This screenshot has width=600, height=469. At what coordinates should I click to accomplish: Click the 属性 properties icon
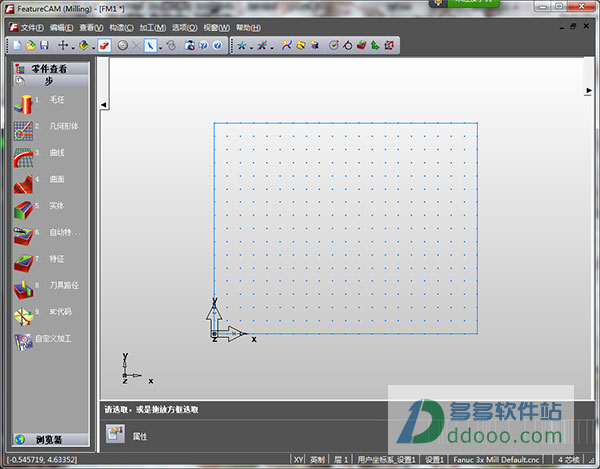(x=115, y=433)
